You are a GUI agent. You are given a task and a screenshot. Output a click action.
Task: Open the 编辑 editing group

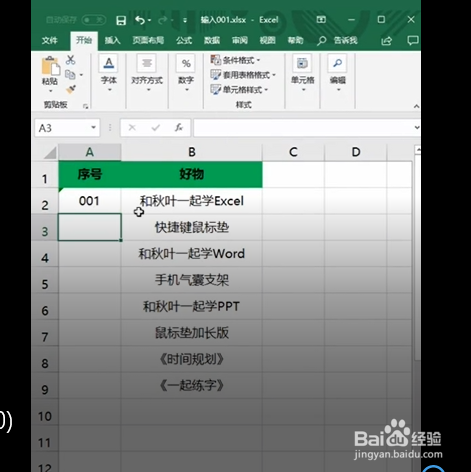(x=338, y=73)
